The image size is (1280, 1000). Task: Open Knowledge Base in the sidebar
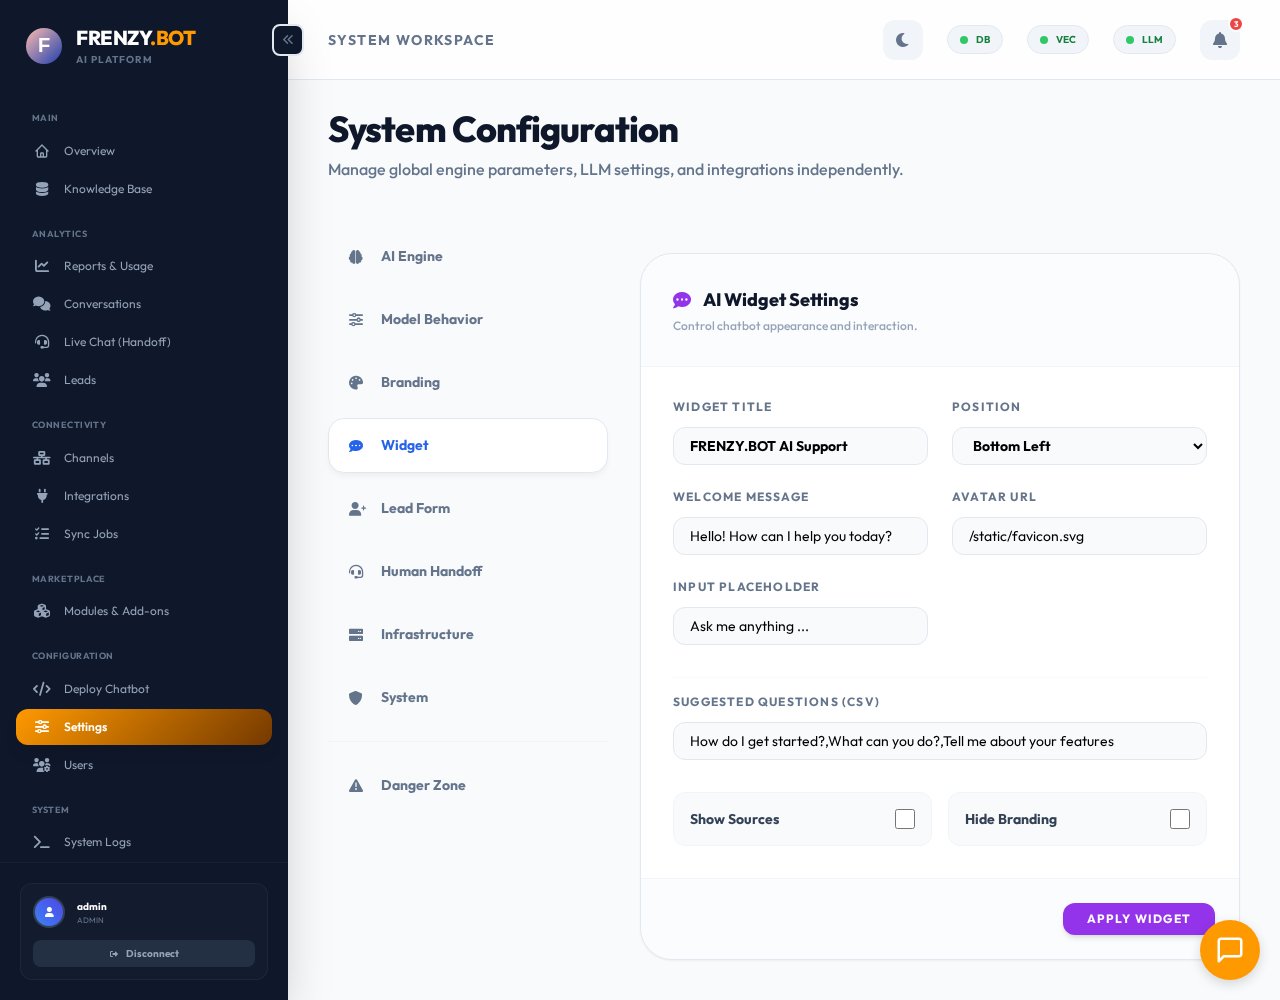pos(108,189)
